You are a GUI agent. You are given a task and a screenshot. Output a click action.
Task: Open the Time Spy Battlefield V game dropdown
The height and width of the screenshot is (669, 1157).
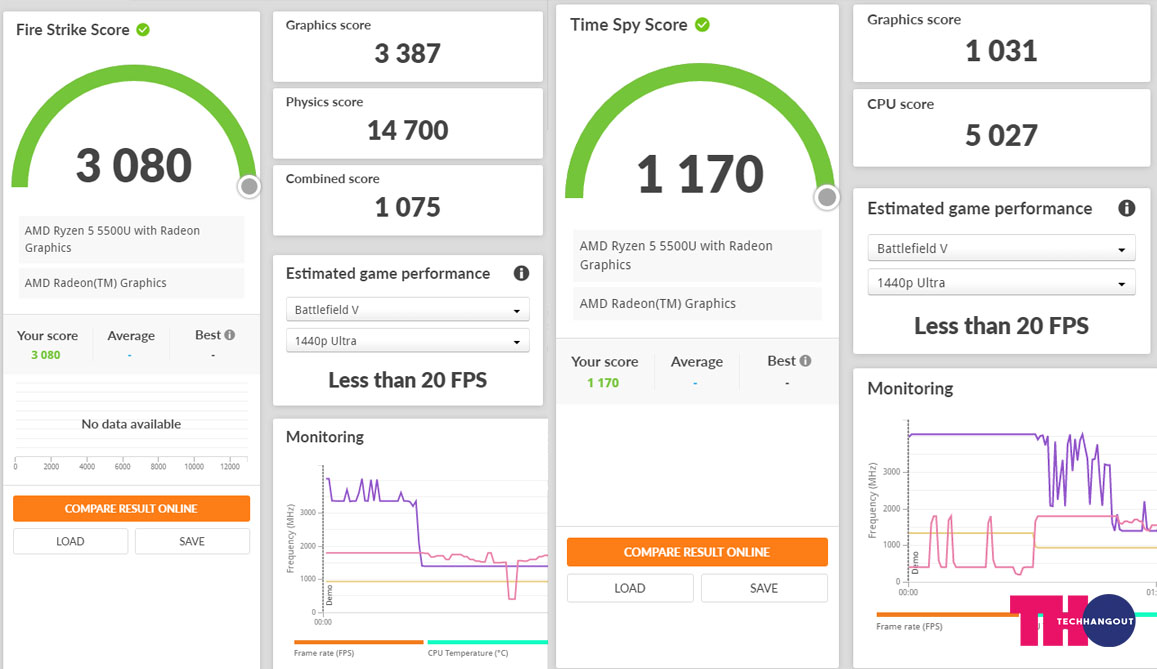(1001, 249)
